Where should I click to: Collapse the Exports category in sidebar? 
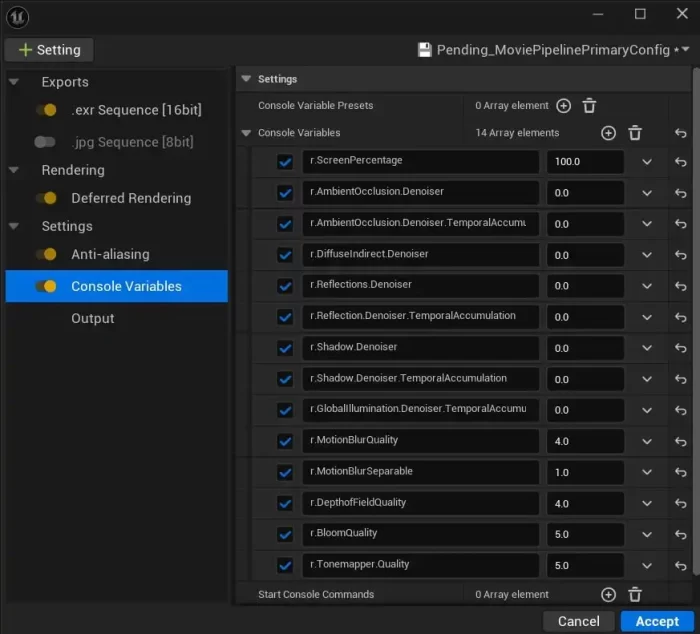(14, 82)
